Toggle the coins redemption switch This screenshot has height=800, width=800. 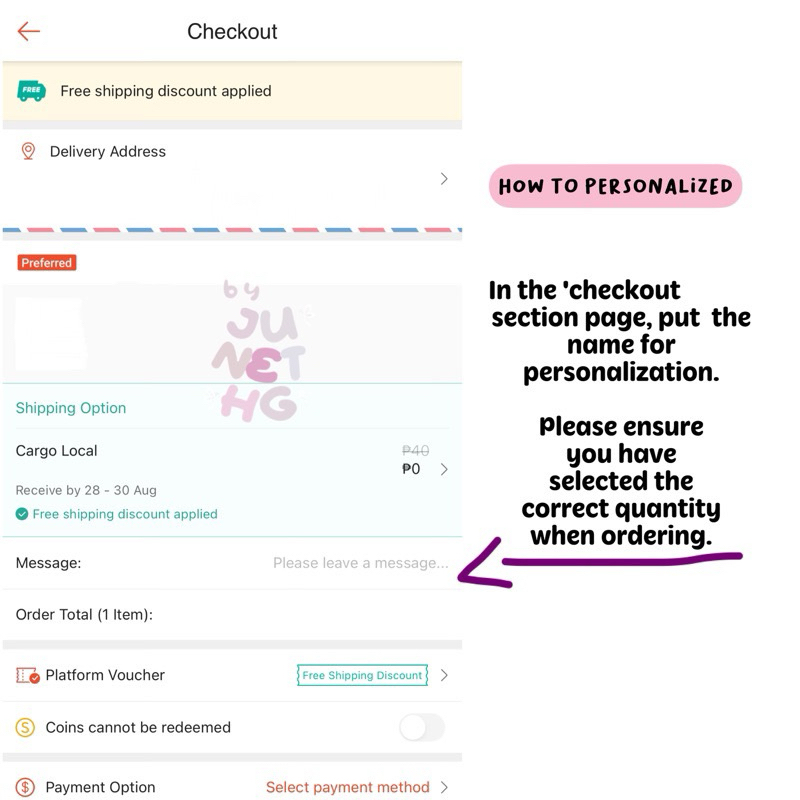coord(421,727)
